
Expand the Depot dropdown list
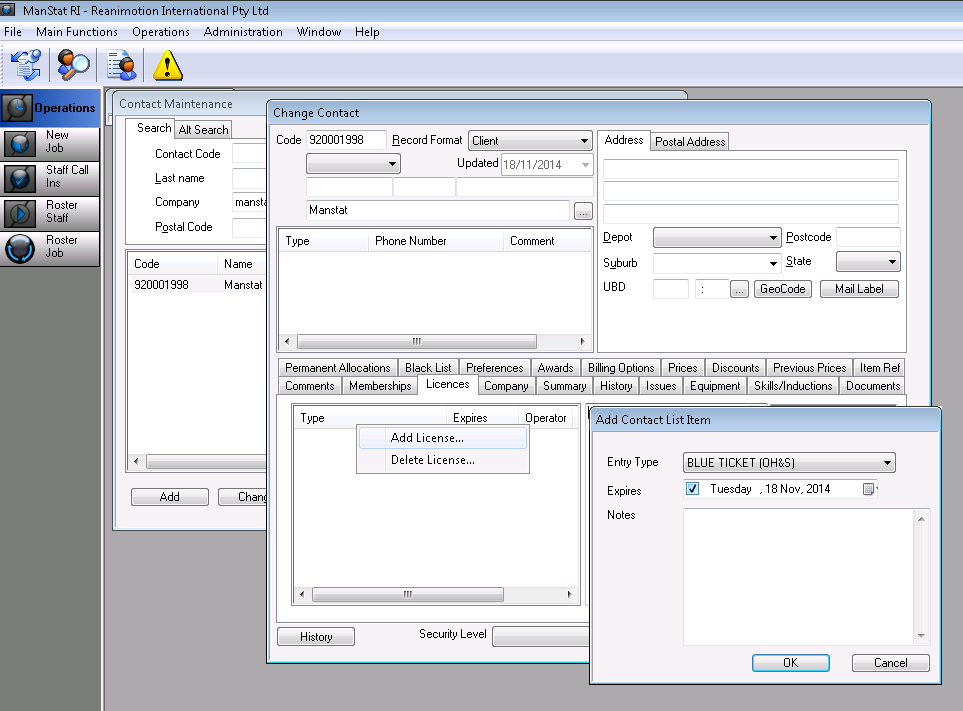click(x=774, y=238)
